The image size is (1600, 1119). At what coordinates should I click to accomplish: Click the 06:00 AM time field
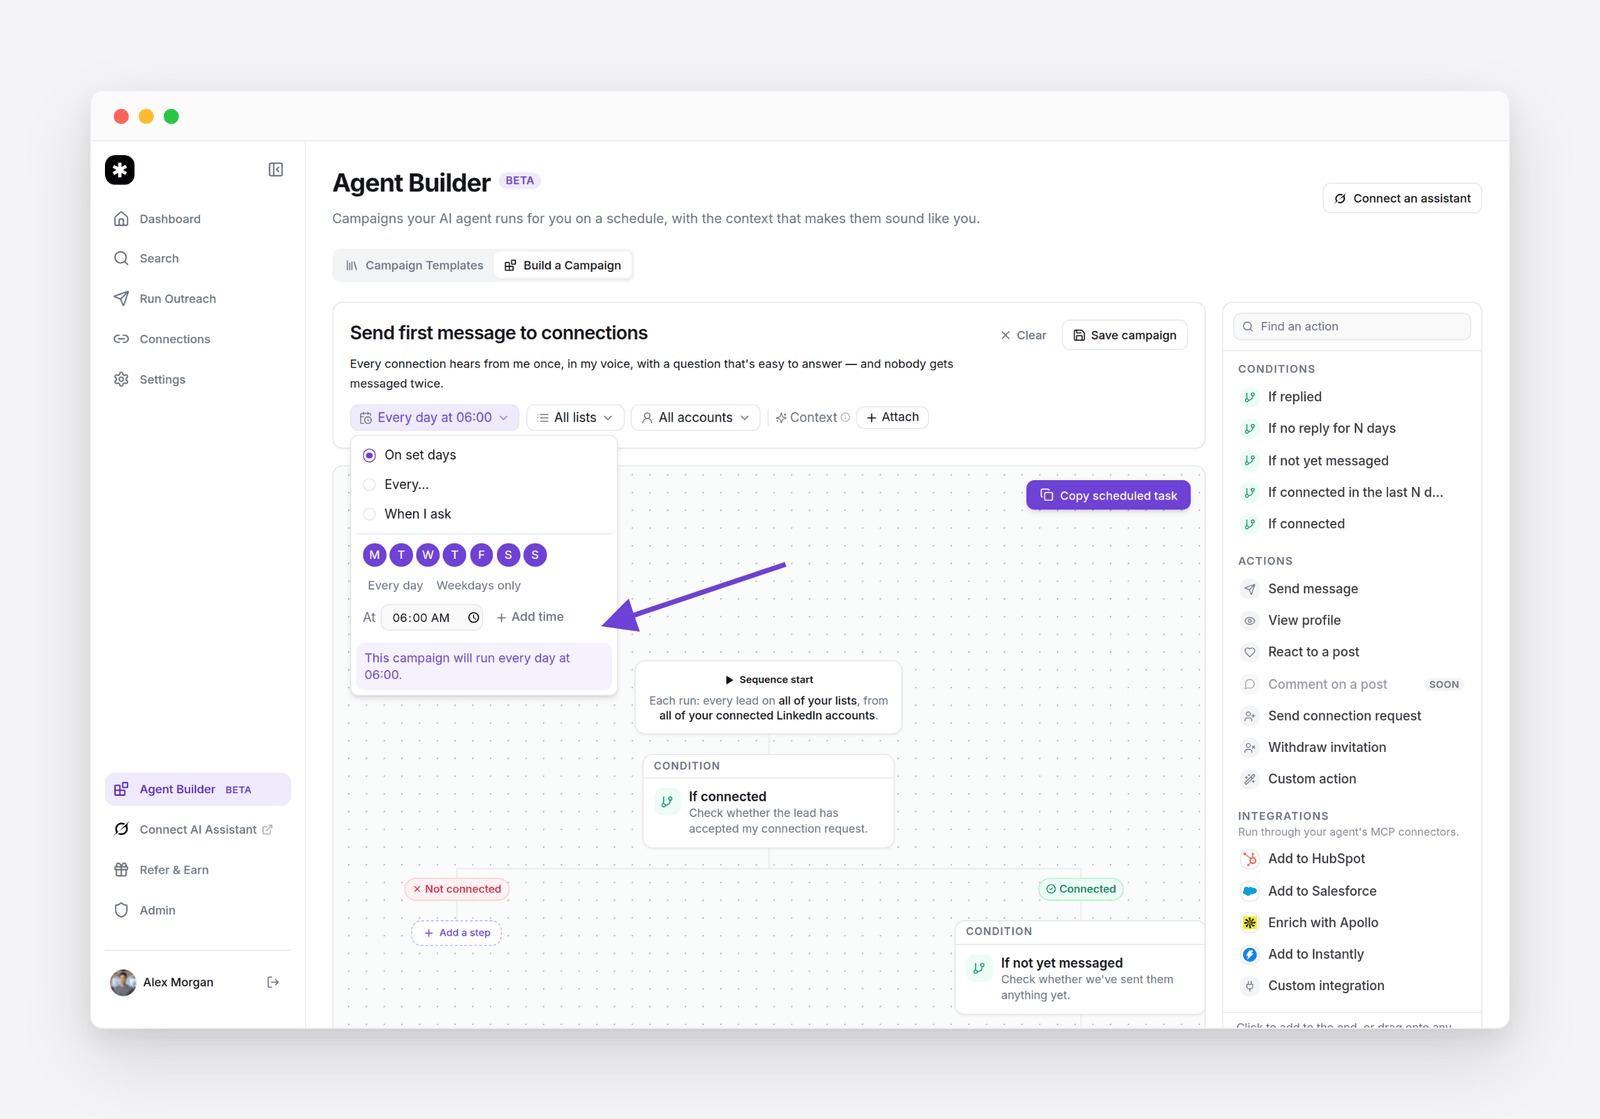click(432, 618)
